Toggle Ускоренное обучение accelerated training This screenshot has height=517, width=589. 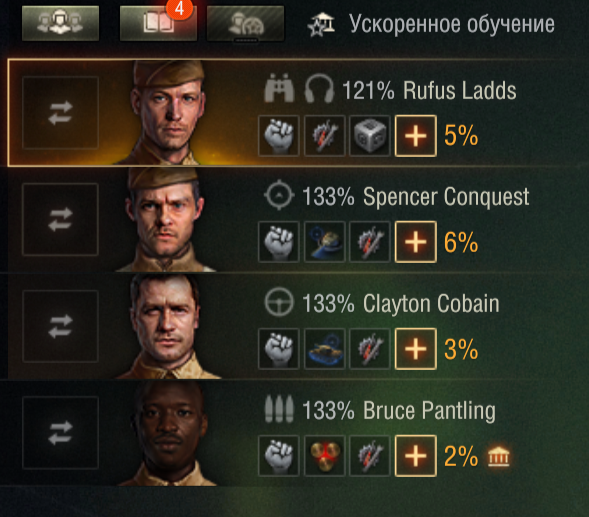pyautogui.click(x=431, y=24)
